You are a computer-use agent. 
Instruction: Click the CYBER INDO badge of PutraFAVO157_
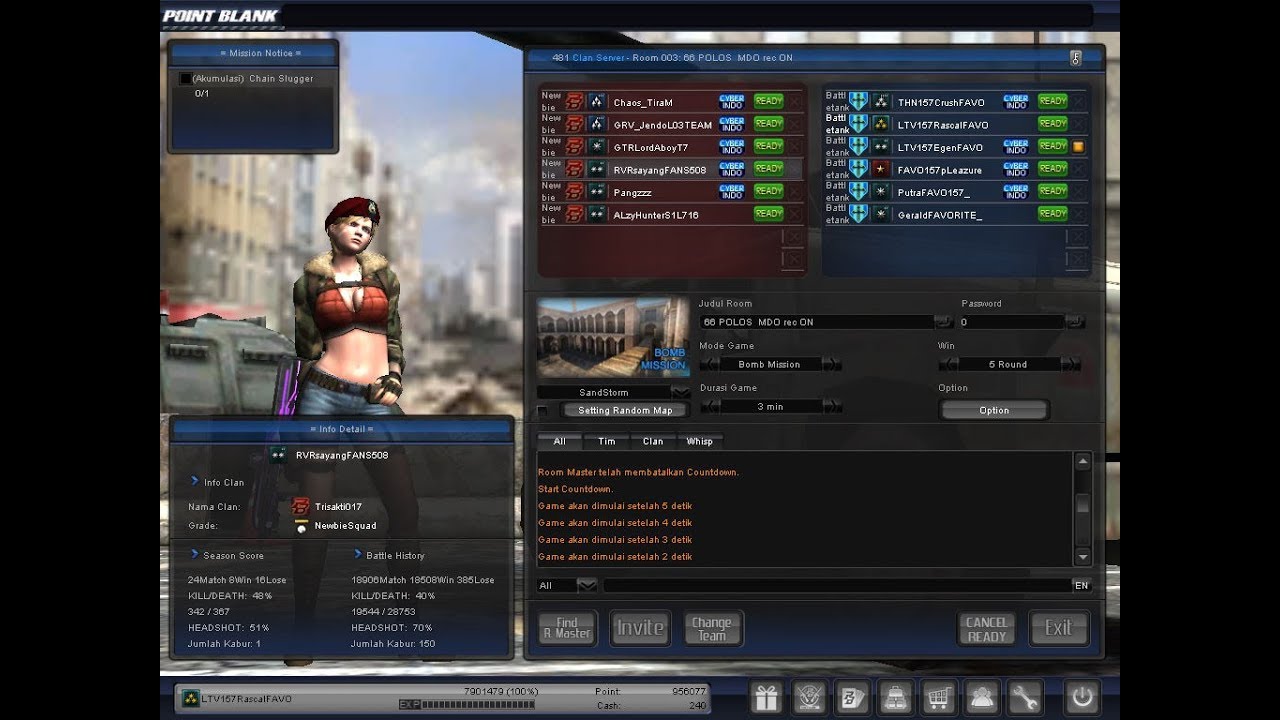[1016, 191]
